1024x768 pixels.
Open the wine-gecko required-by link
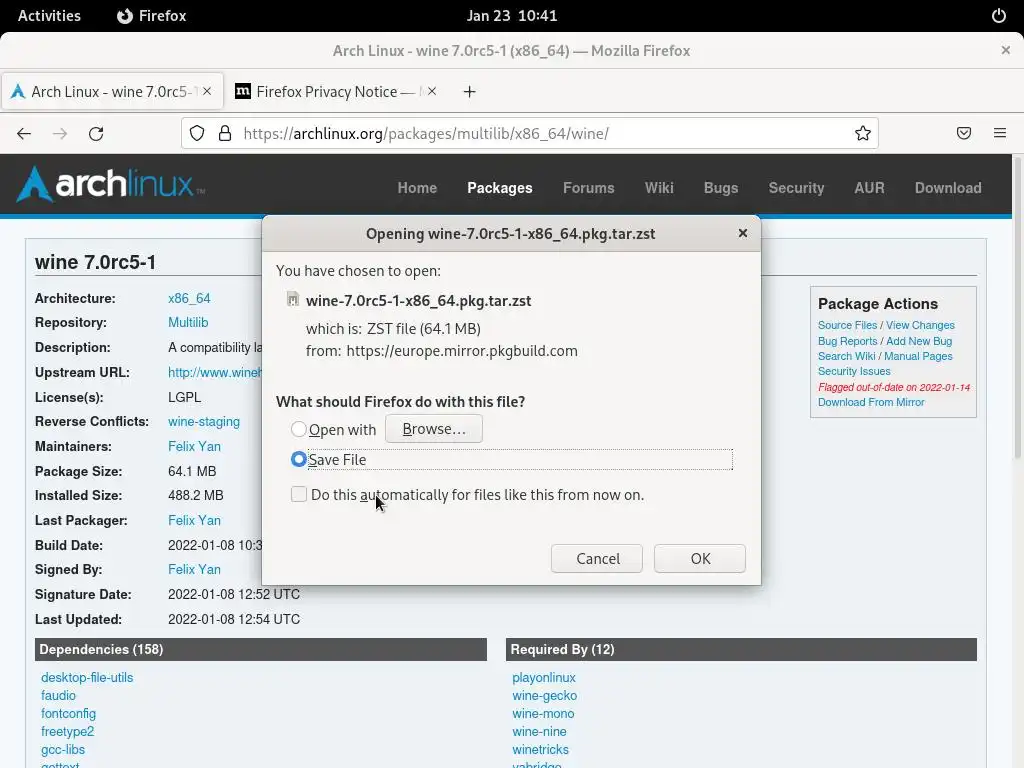[545, 696]
